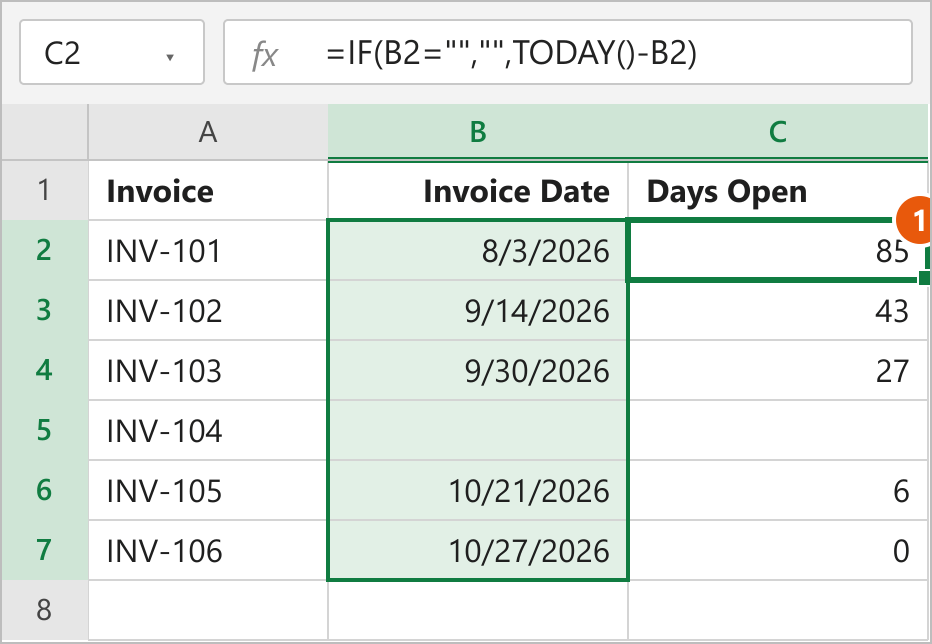
Task: Select cell INV-105
Action: tap(208, 490)
